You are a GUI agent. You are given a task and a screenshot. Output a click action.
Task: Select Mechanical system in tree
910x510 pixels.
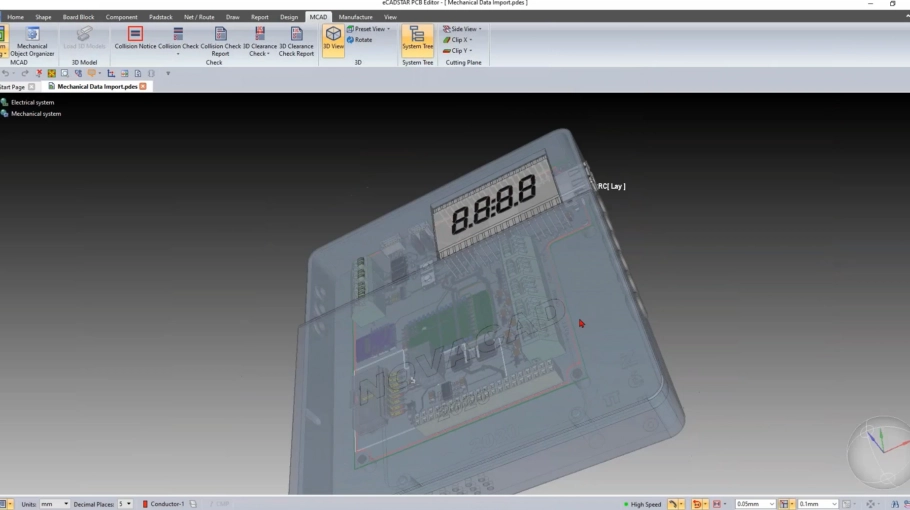[35, 114]
